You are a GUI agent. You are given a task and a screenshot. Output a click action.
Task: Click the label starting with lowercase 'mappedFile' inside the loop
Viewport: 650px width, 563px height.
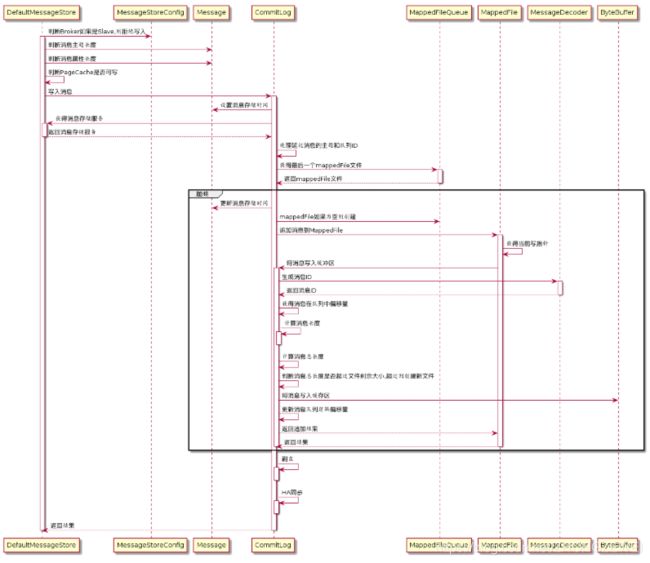(318, 217)
